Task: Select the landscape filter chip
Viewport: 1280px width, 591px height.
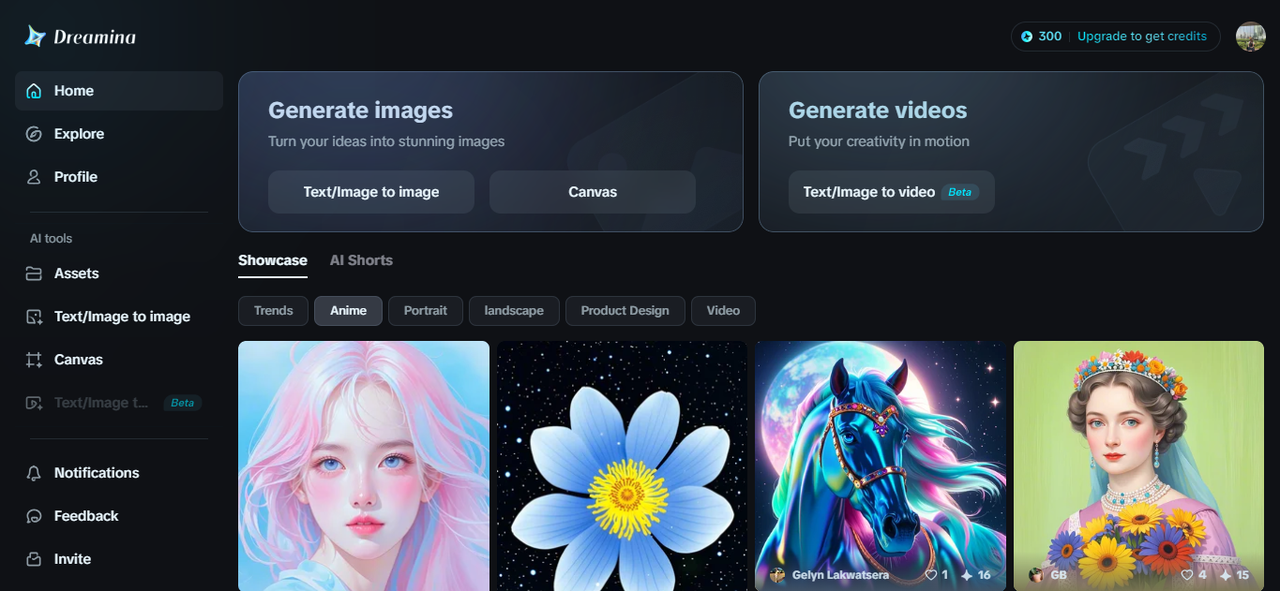Action: pos(514,311)
